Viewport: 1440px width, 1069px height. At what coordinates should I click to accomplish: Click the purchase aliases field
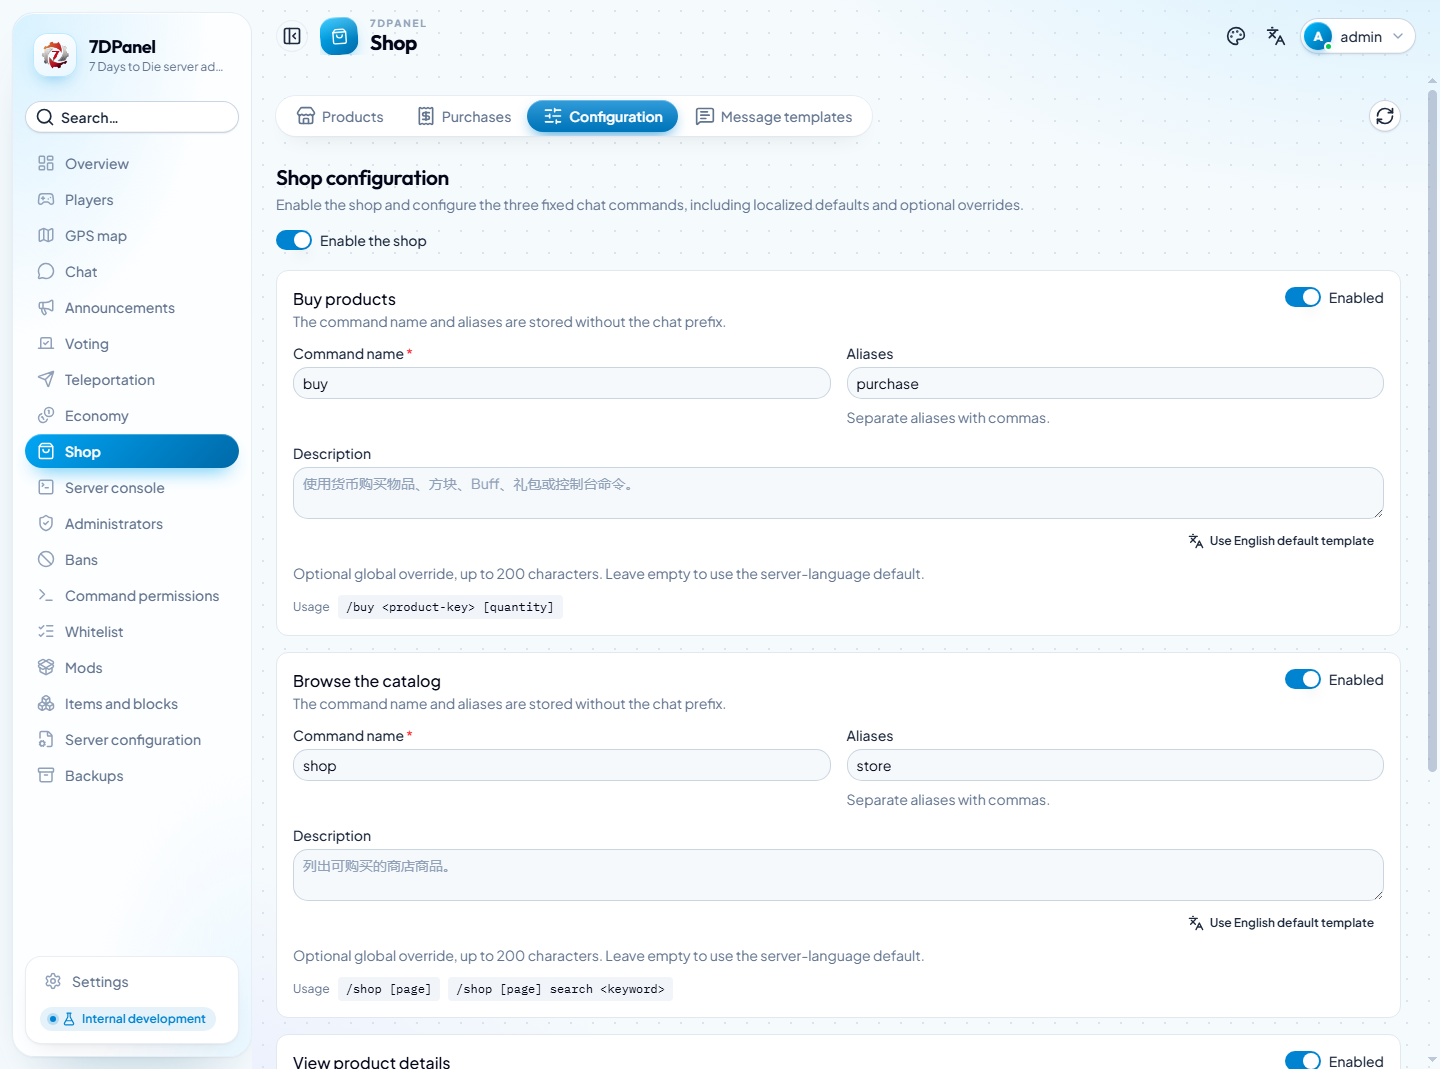1115,383
